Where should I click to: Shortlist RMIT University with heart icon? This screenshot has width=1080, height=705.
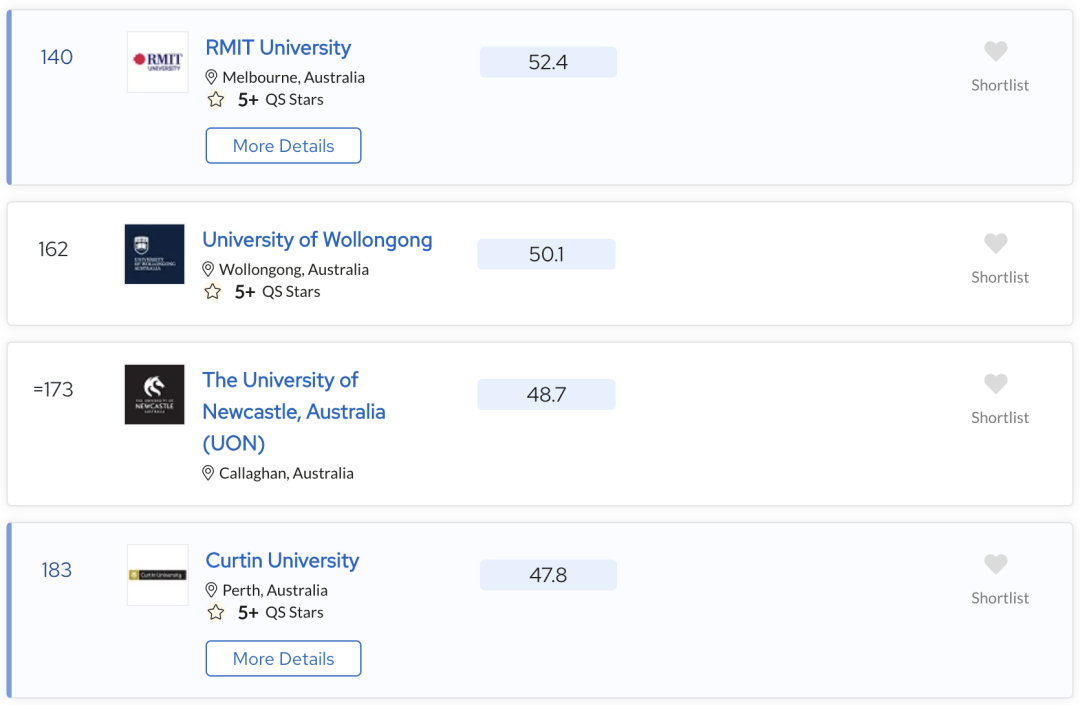(995, 51)
